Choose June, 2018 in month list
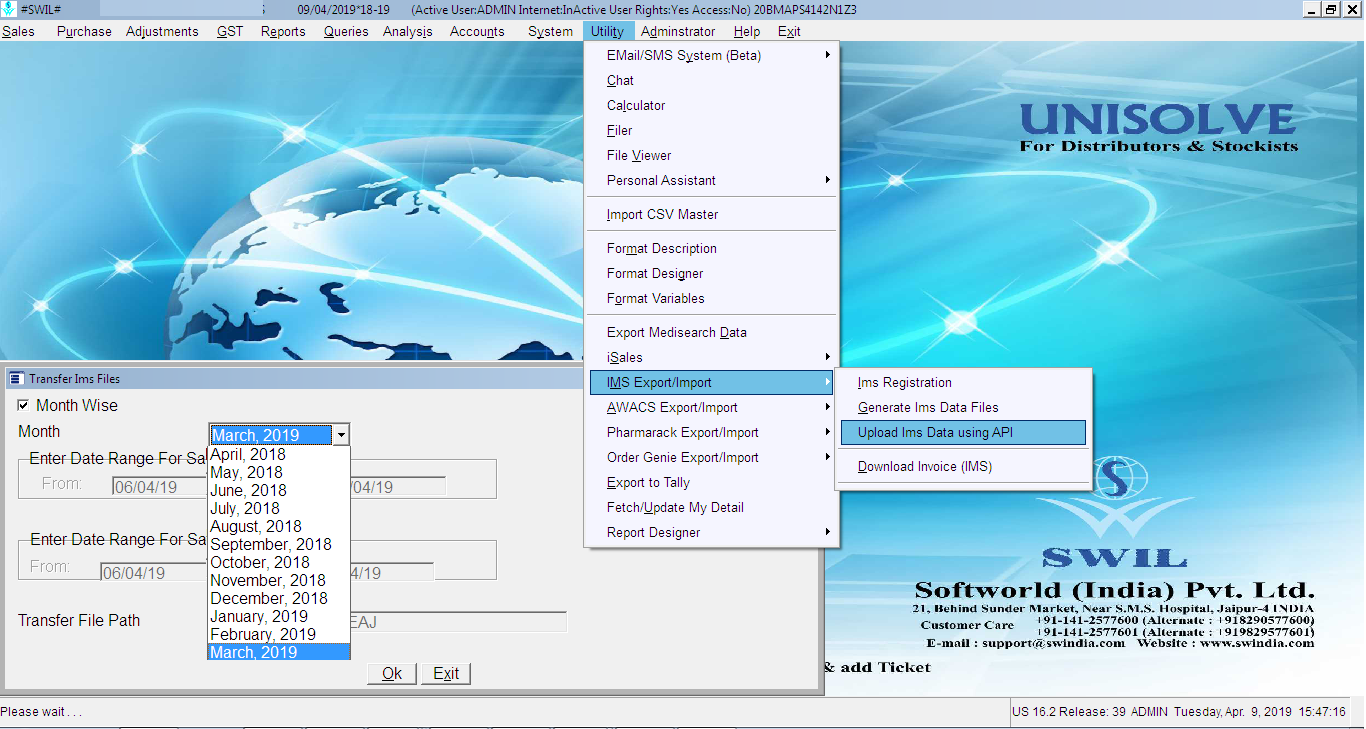This screenshot has height=729, width=1366. pos(279,490)
